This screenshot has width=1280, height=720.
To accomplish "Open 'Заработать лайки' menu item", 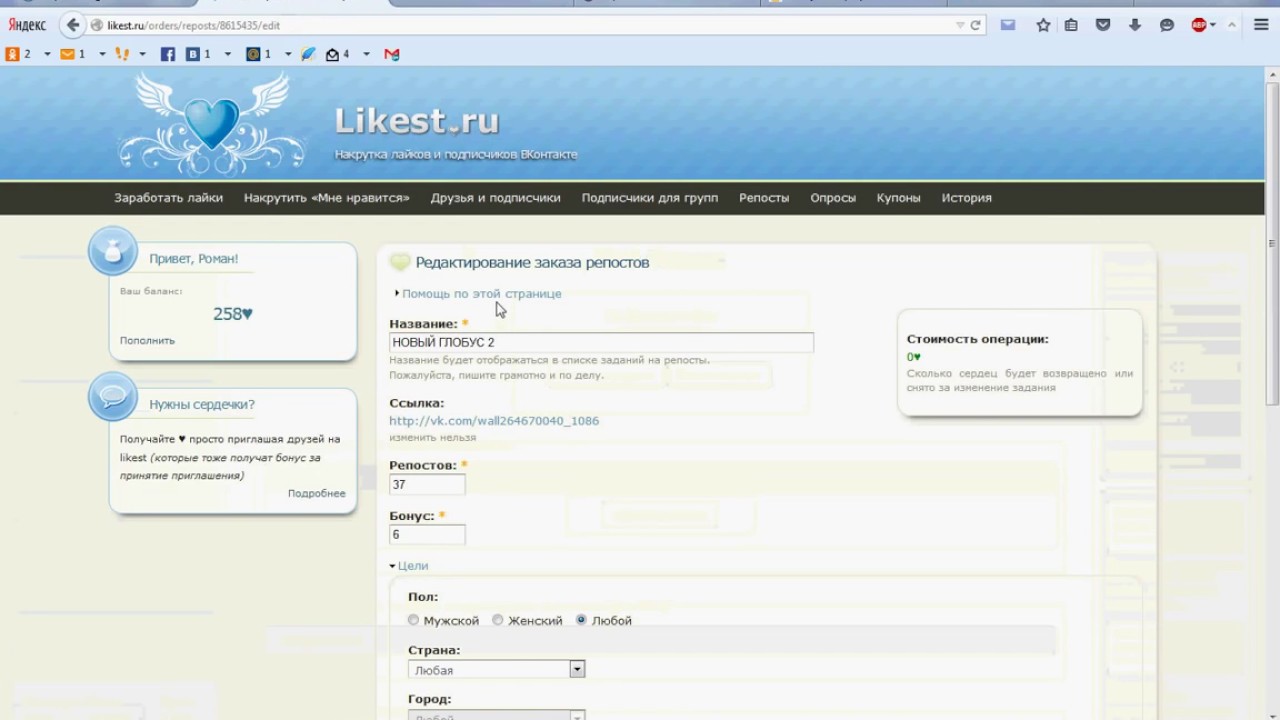I will coord(169,198).
